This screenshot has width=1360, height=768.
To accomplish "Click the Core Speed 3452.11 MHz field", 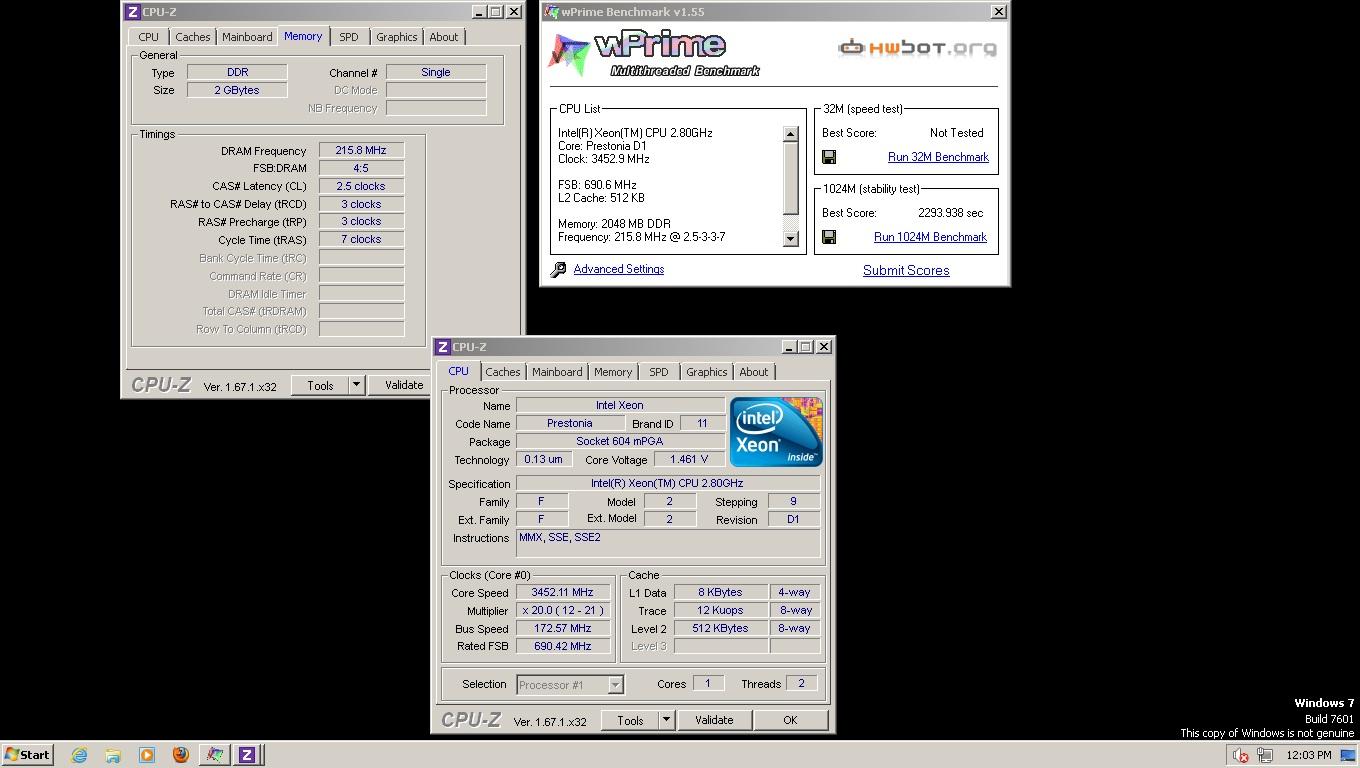I will [x=563, y=592].
